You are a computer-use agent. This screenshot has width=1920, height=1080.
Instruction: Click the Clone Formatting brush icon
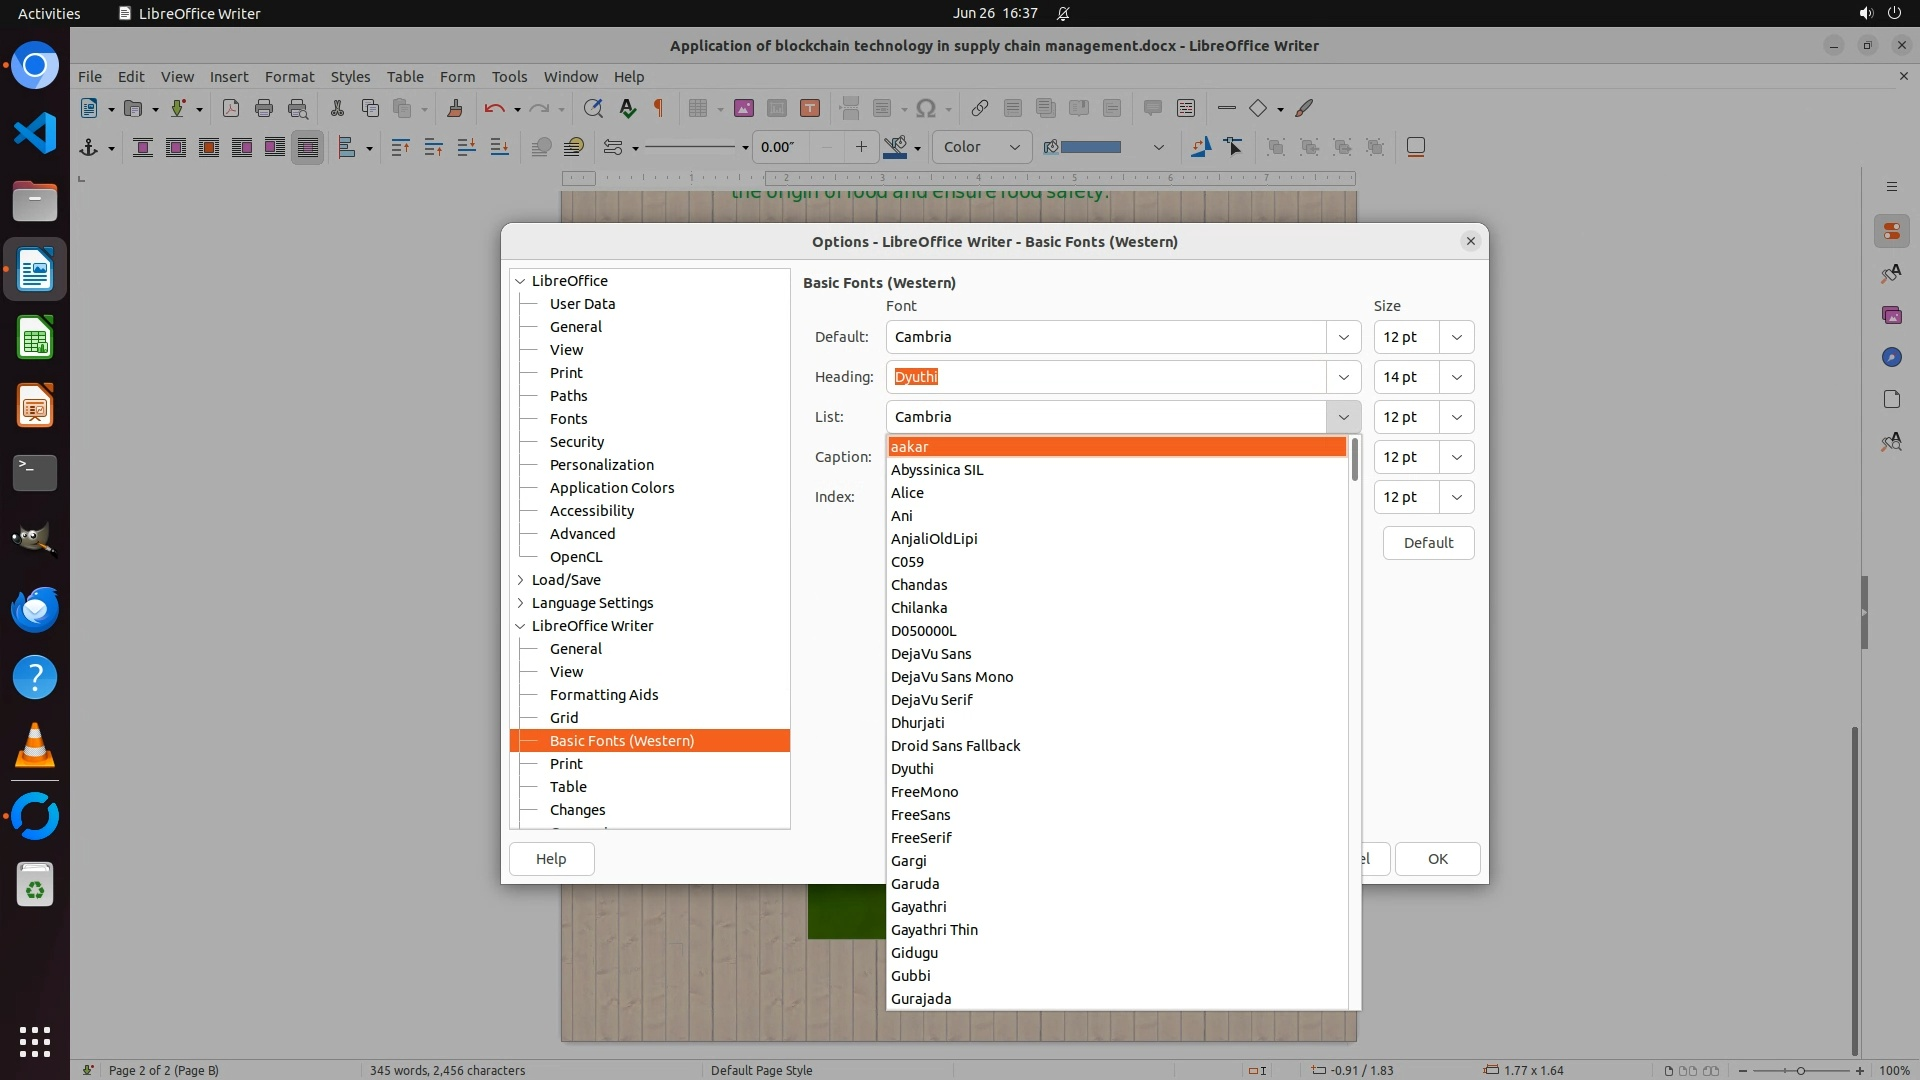[x=455, y=108]
